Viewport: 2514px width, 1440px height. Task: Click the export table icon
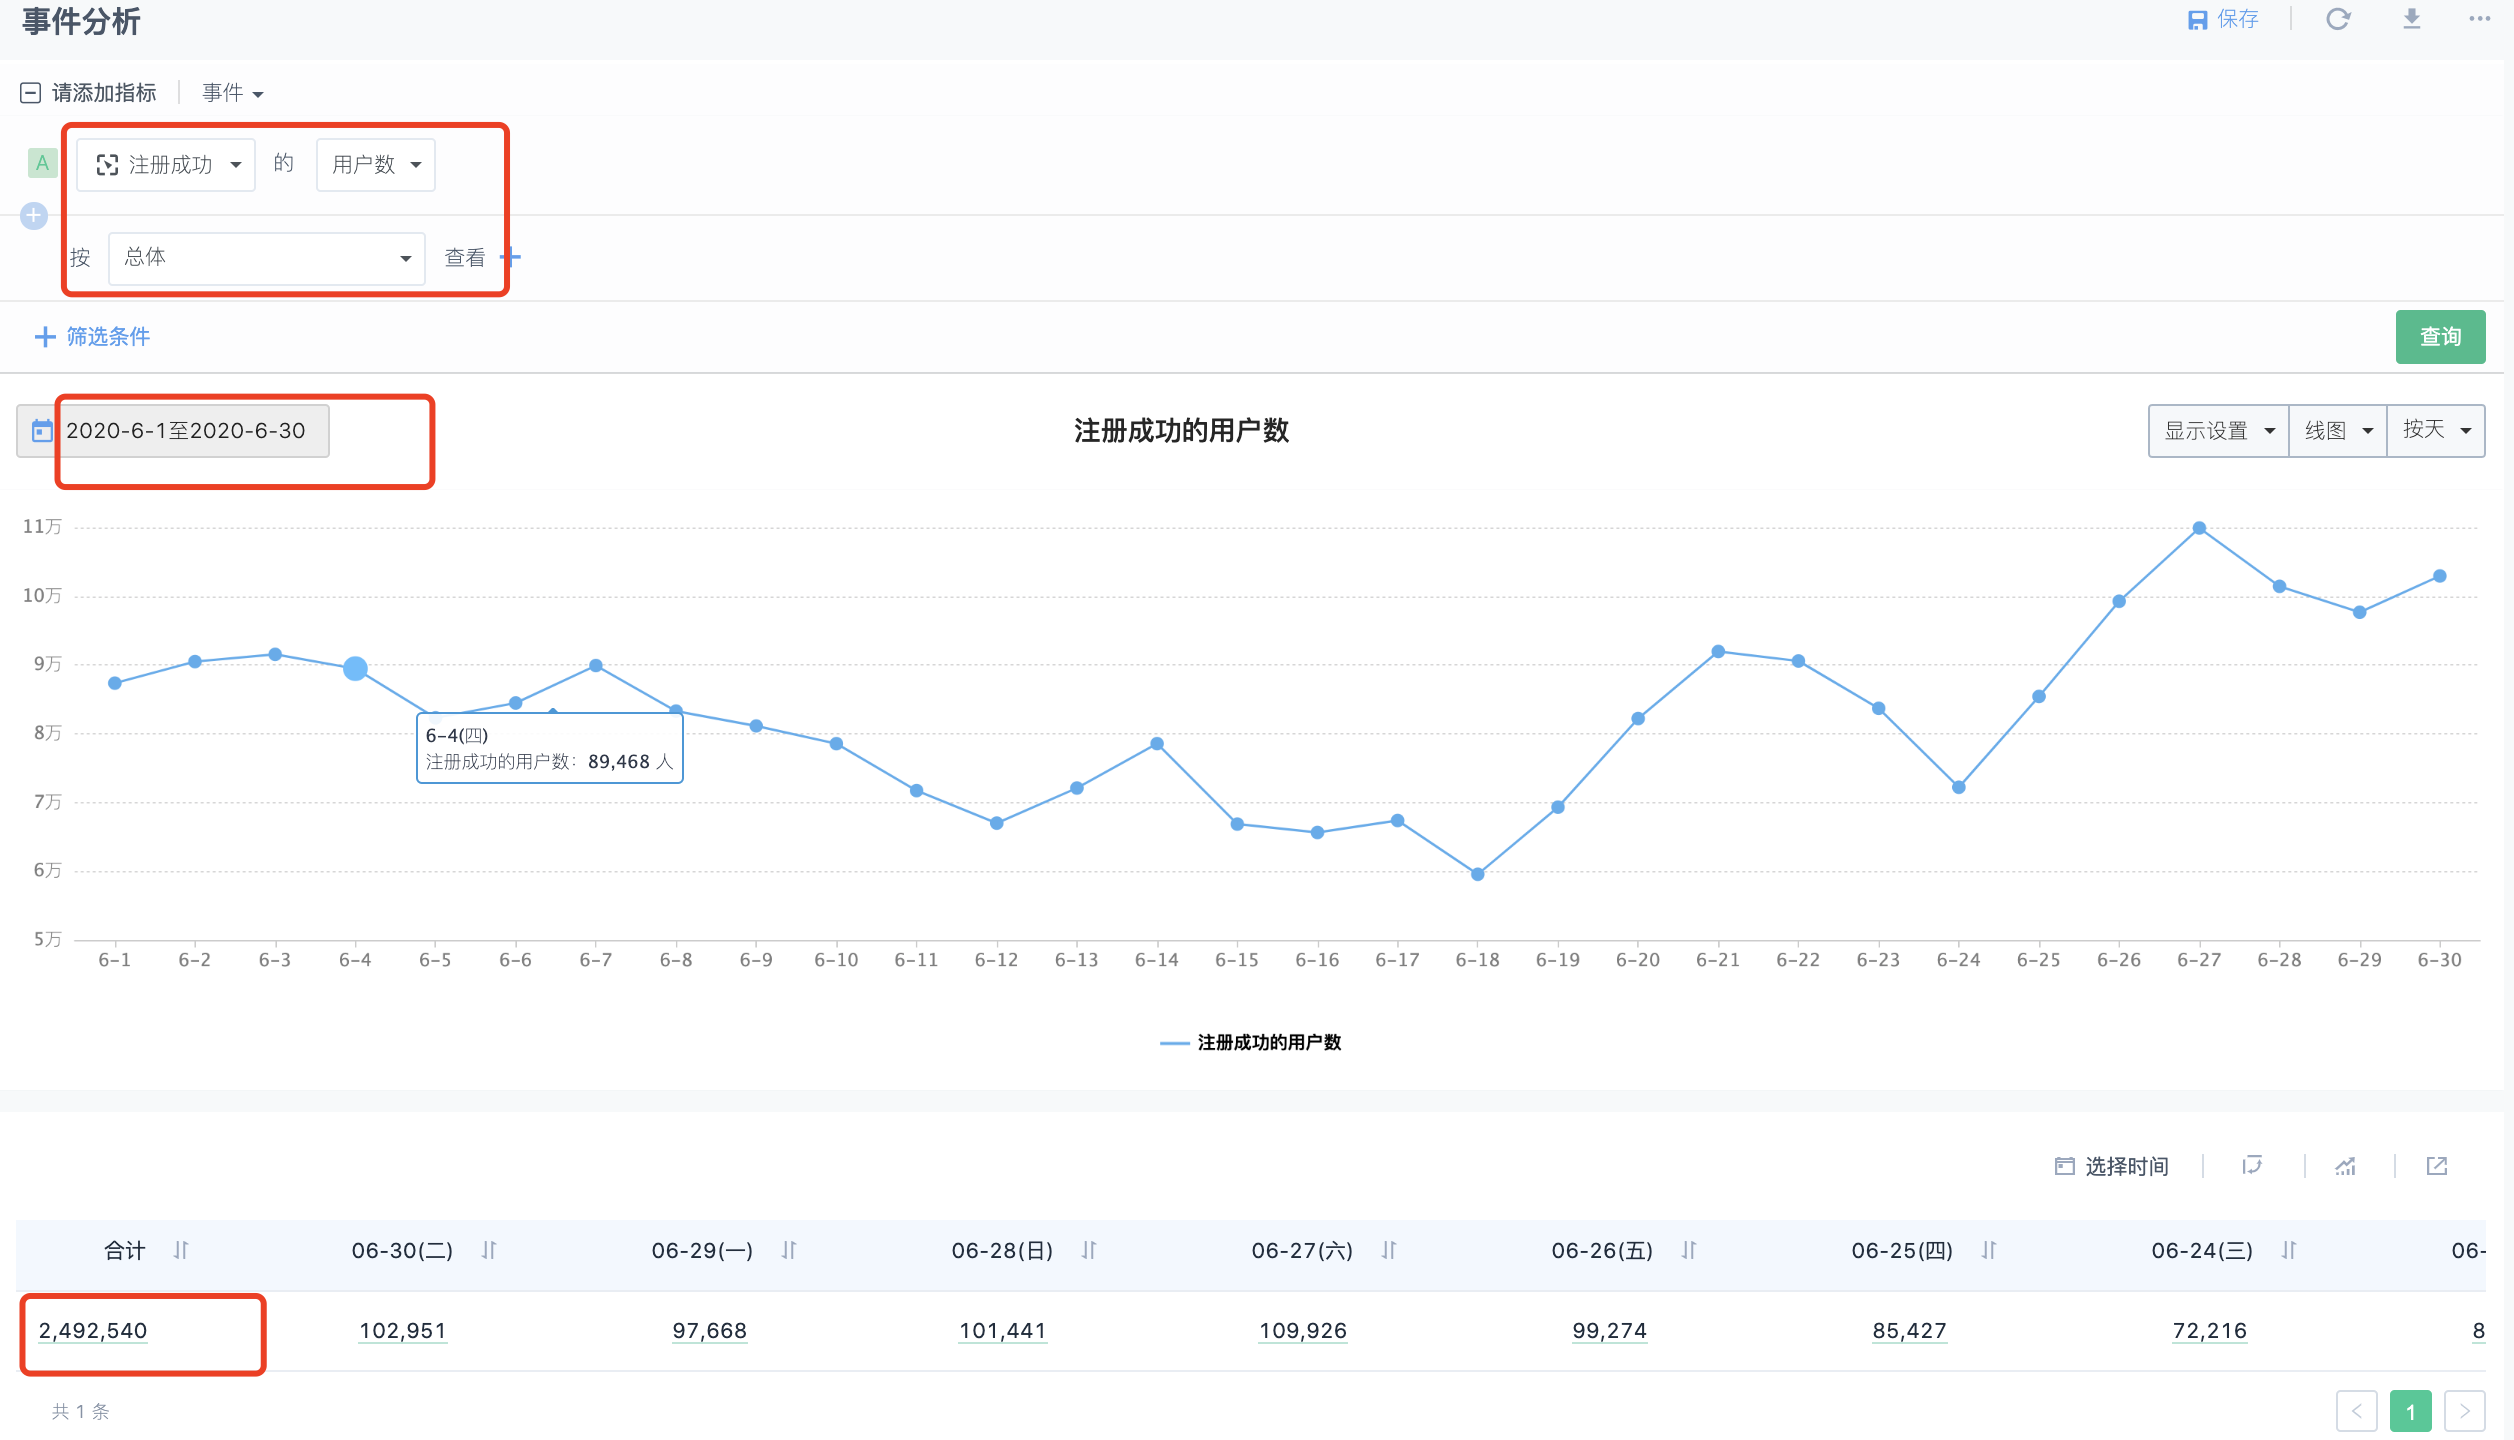click(x=2437, y=1165)
